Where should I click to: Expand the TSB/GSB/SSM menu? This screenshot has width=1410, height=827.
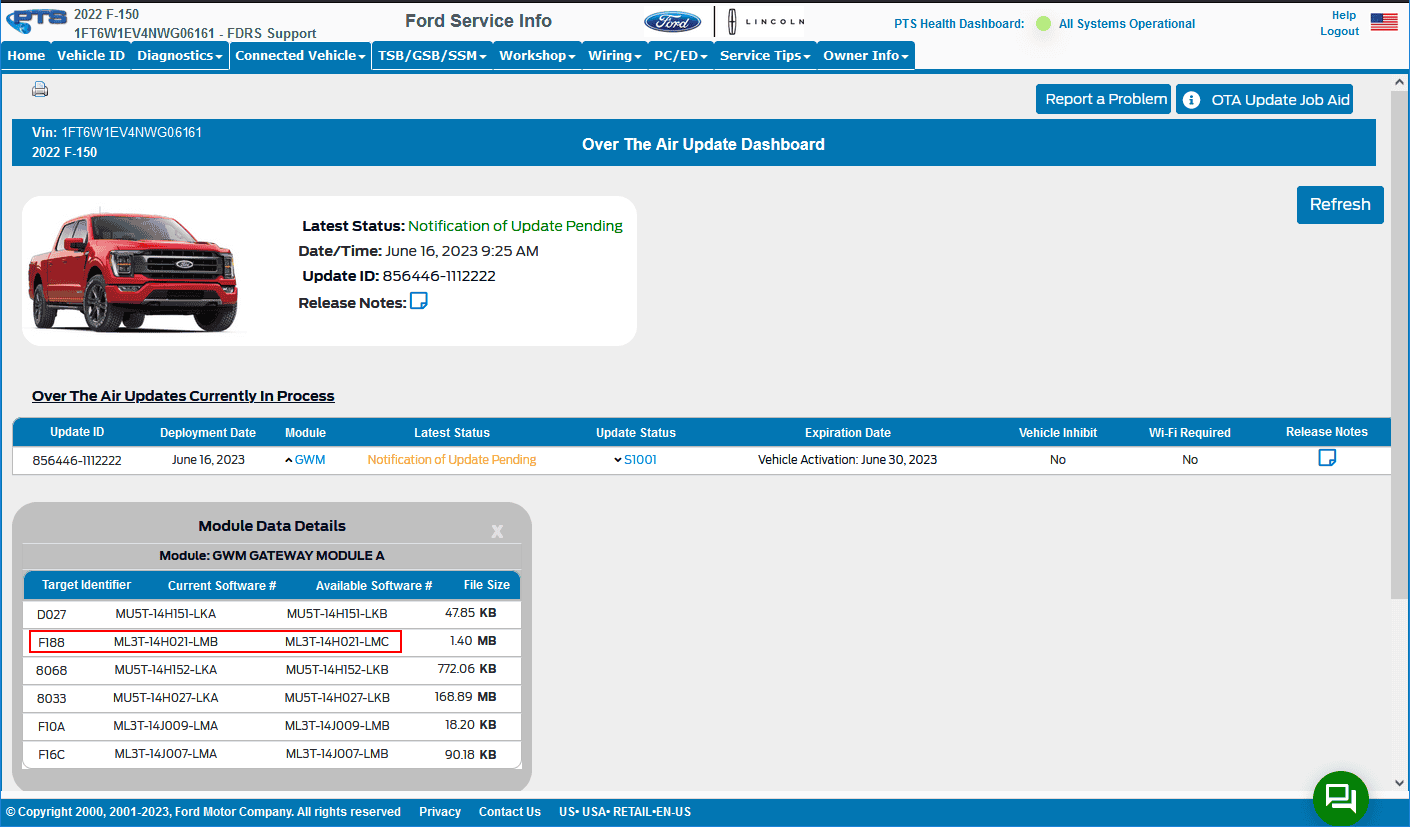pyautogui.click(x=432, y=56)
